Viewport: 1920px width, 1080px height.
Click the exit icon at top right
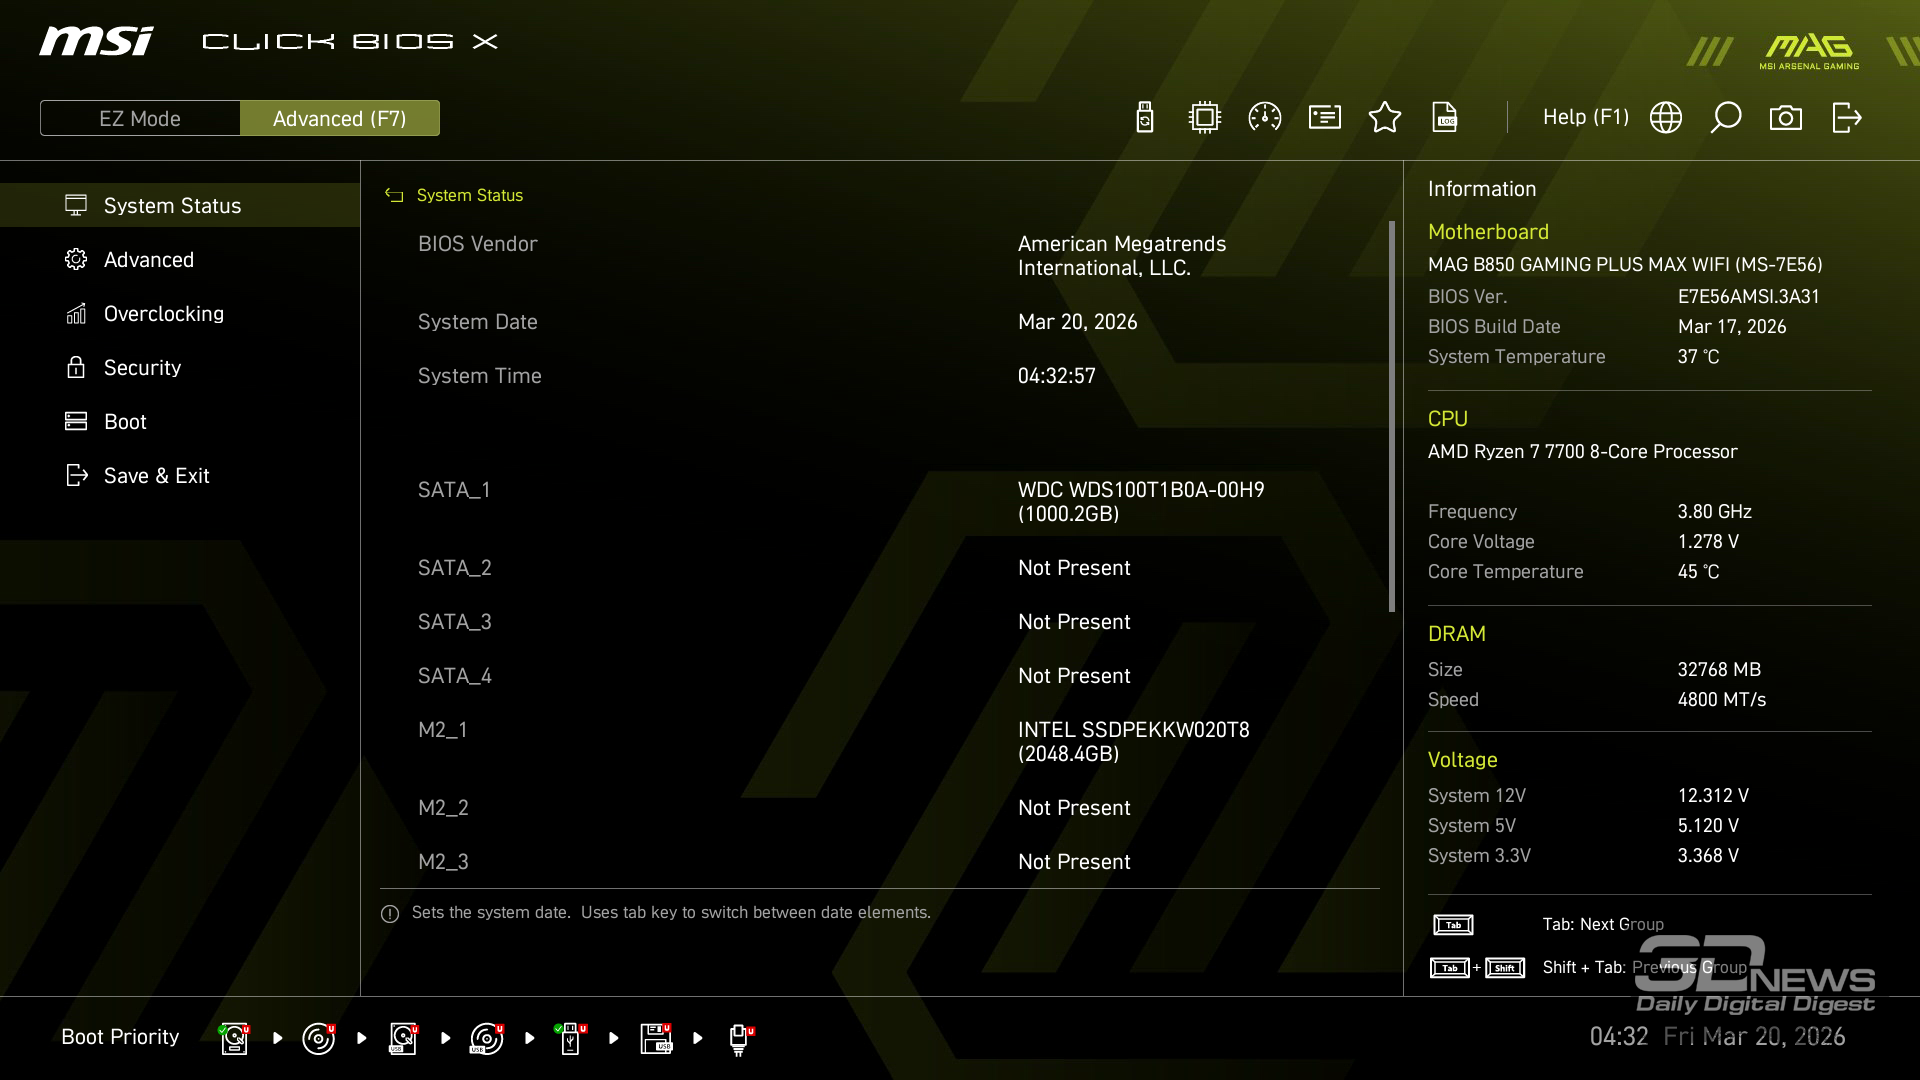(x=1846, y=118)
